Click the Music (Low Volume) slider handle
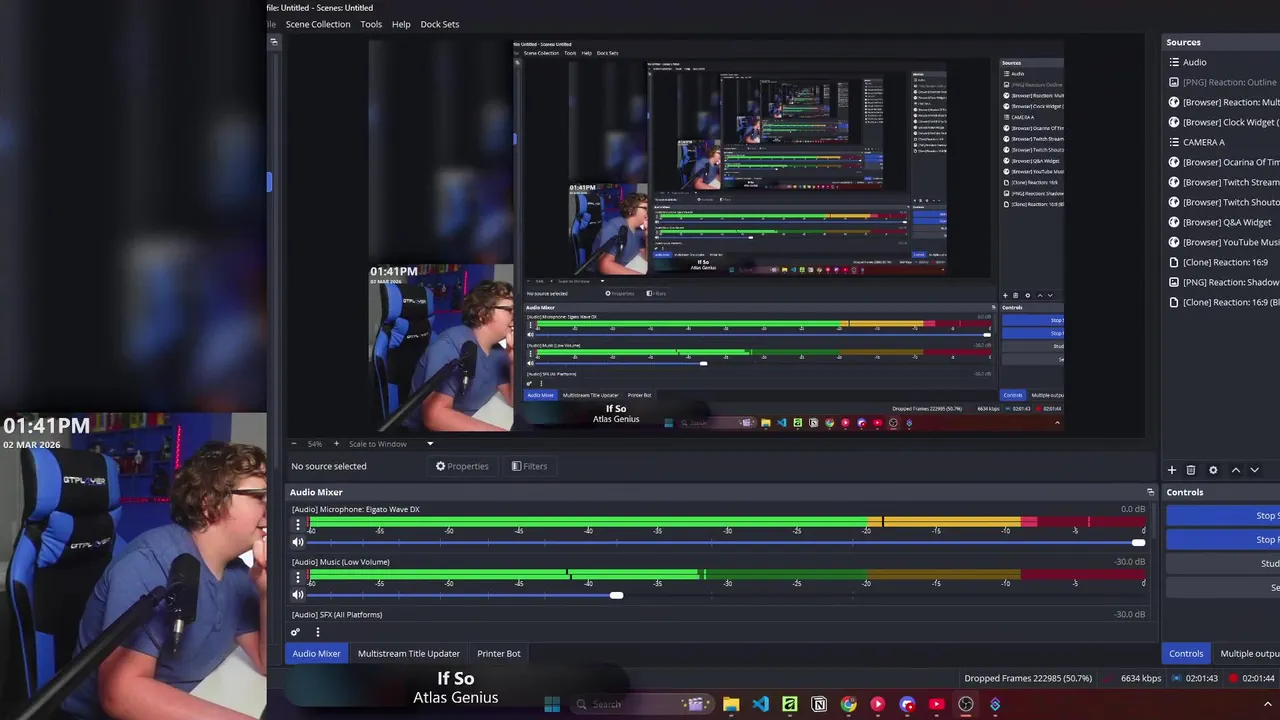Image resolution: width=1280 pixels, height=720 pixels. [x=617, y=595]
